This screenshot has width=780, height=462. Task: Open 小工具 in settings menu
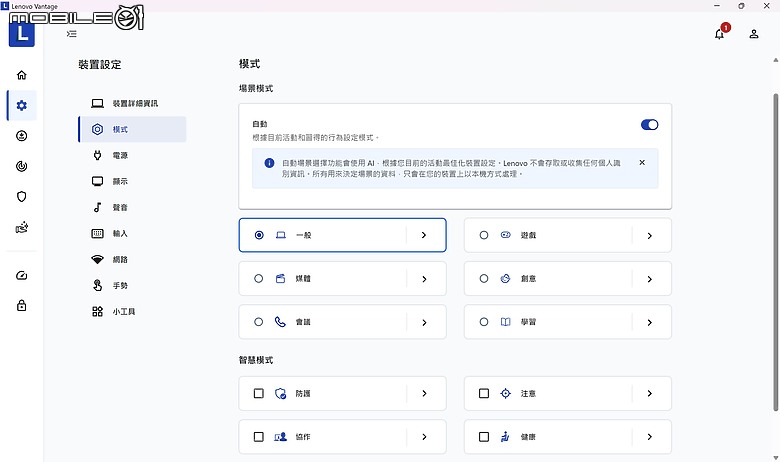tap(132, 311)
